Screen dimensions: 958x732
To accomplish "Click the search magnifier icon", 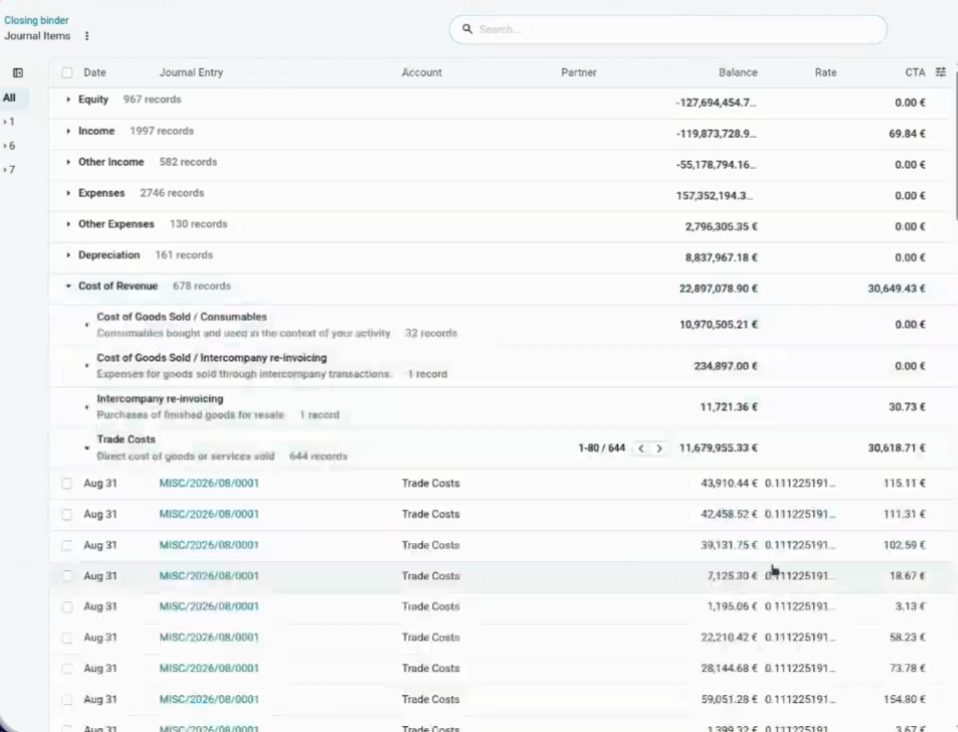I will 467,29.
